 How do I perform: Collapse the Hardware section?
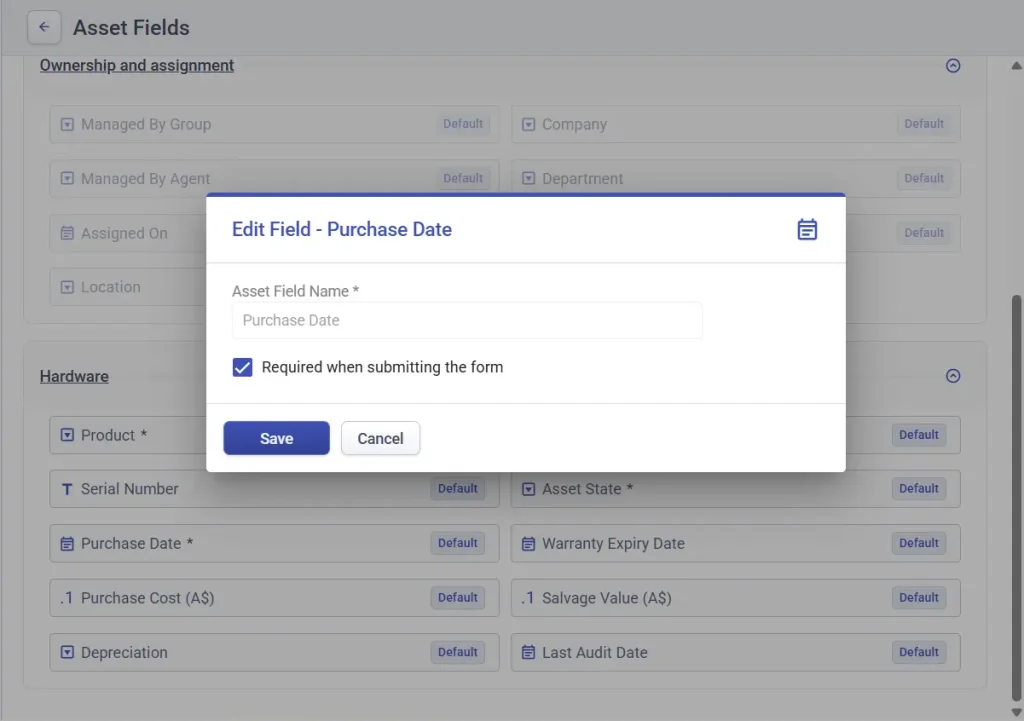(x=952, y=376)
